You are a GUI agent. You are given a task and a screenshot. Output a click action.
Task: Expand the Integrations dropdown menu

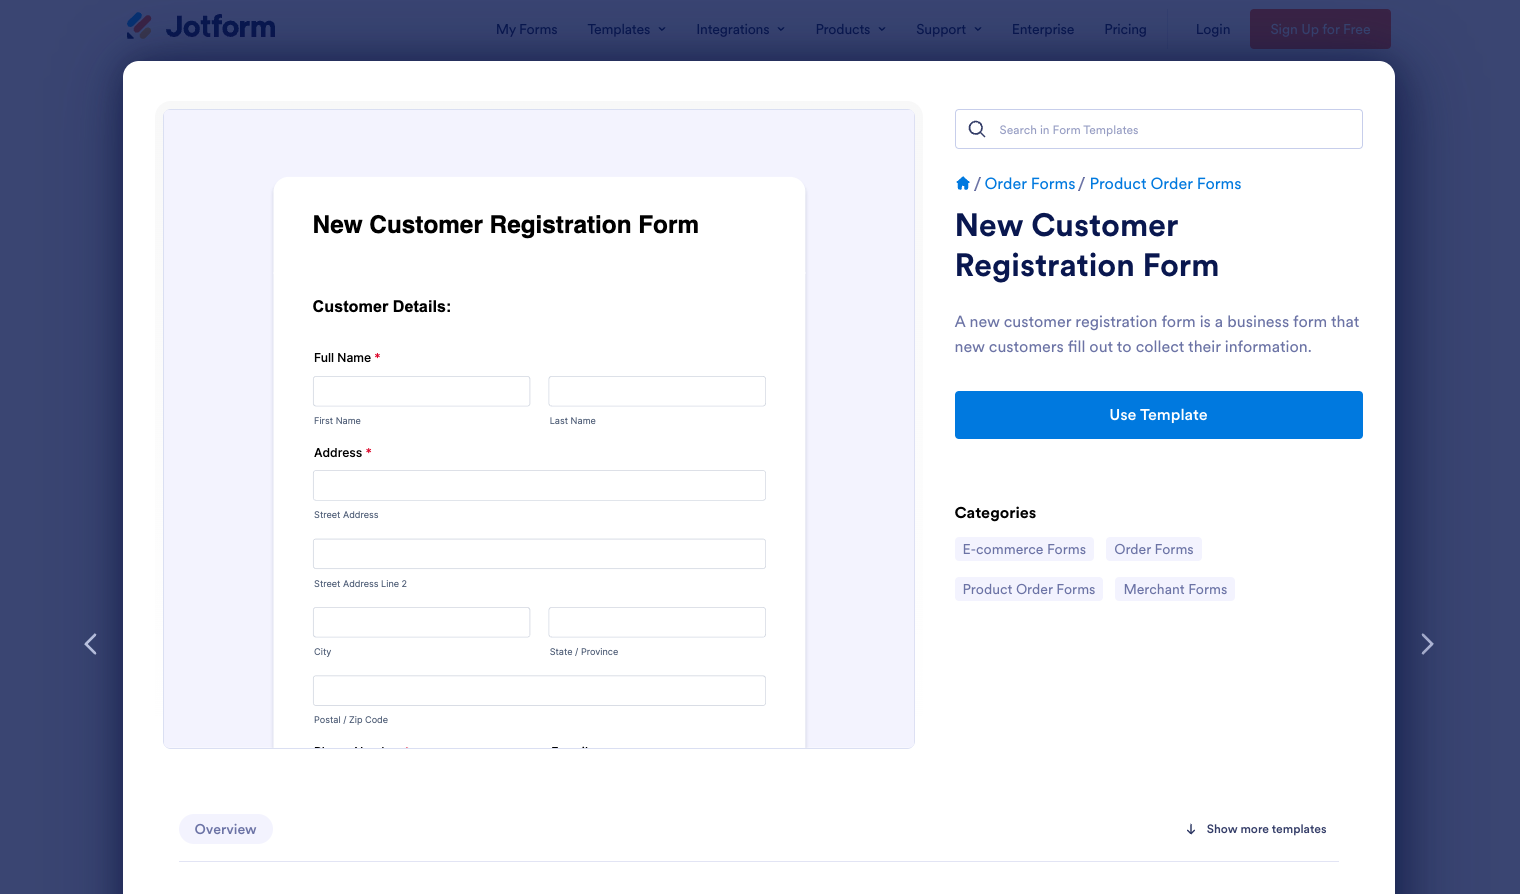740,30
